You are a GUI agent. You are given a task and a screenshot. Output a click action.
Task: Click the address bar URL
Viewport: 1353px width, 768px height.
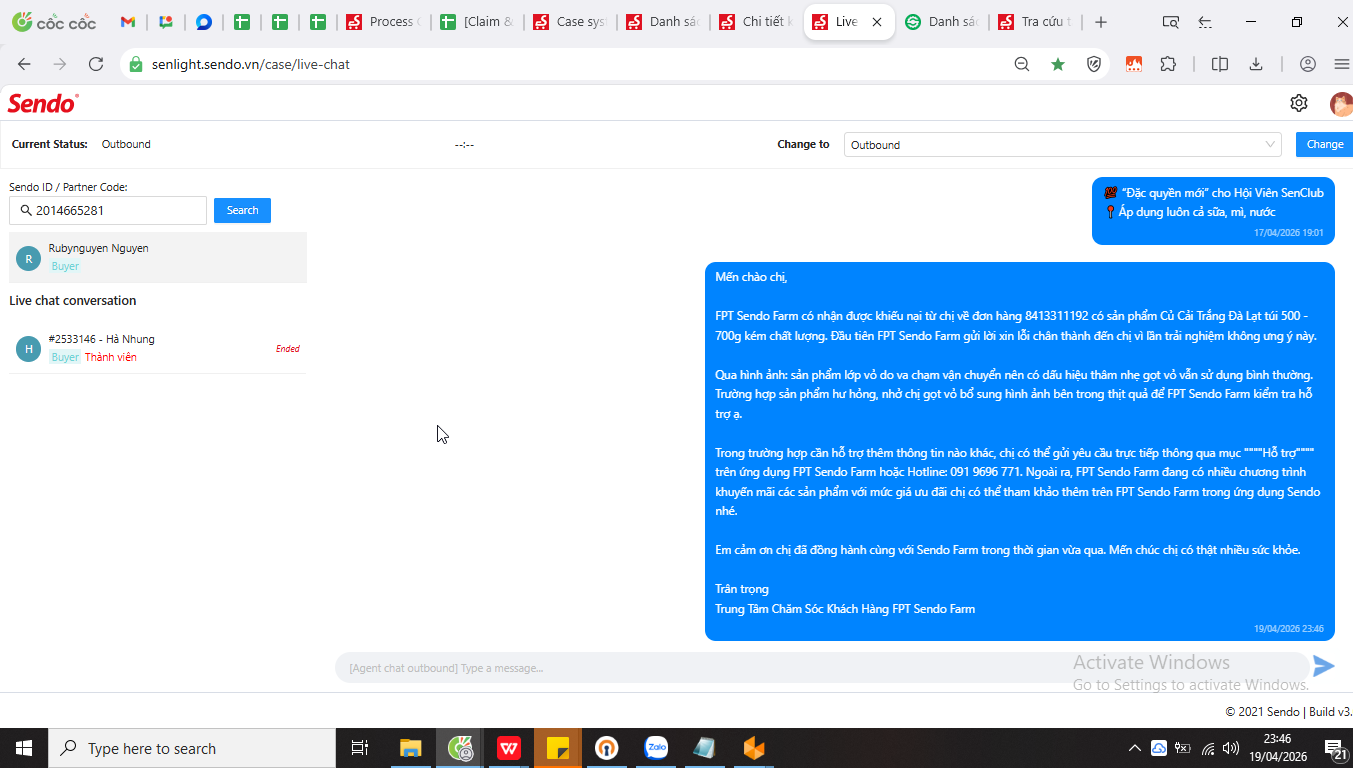pyautogui.click(x=251, y=64)
